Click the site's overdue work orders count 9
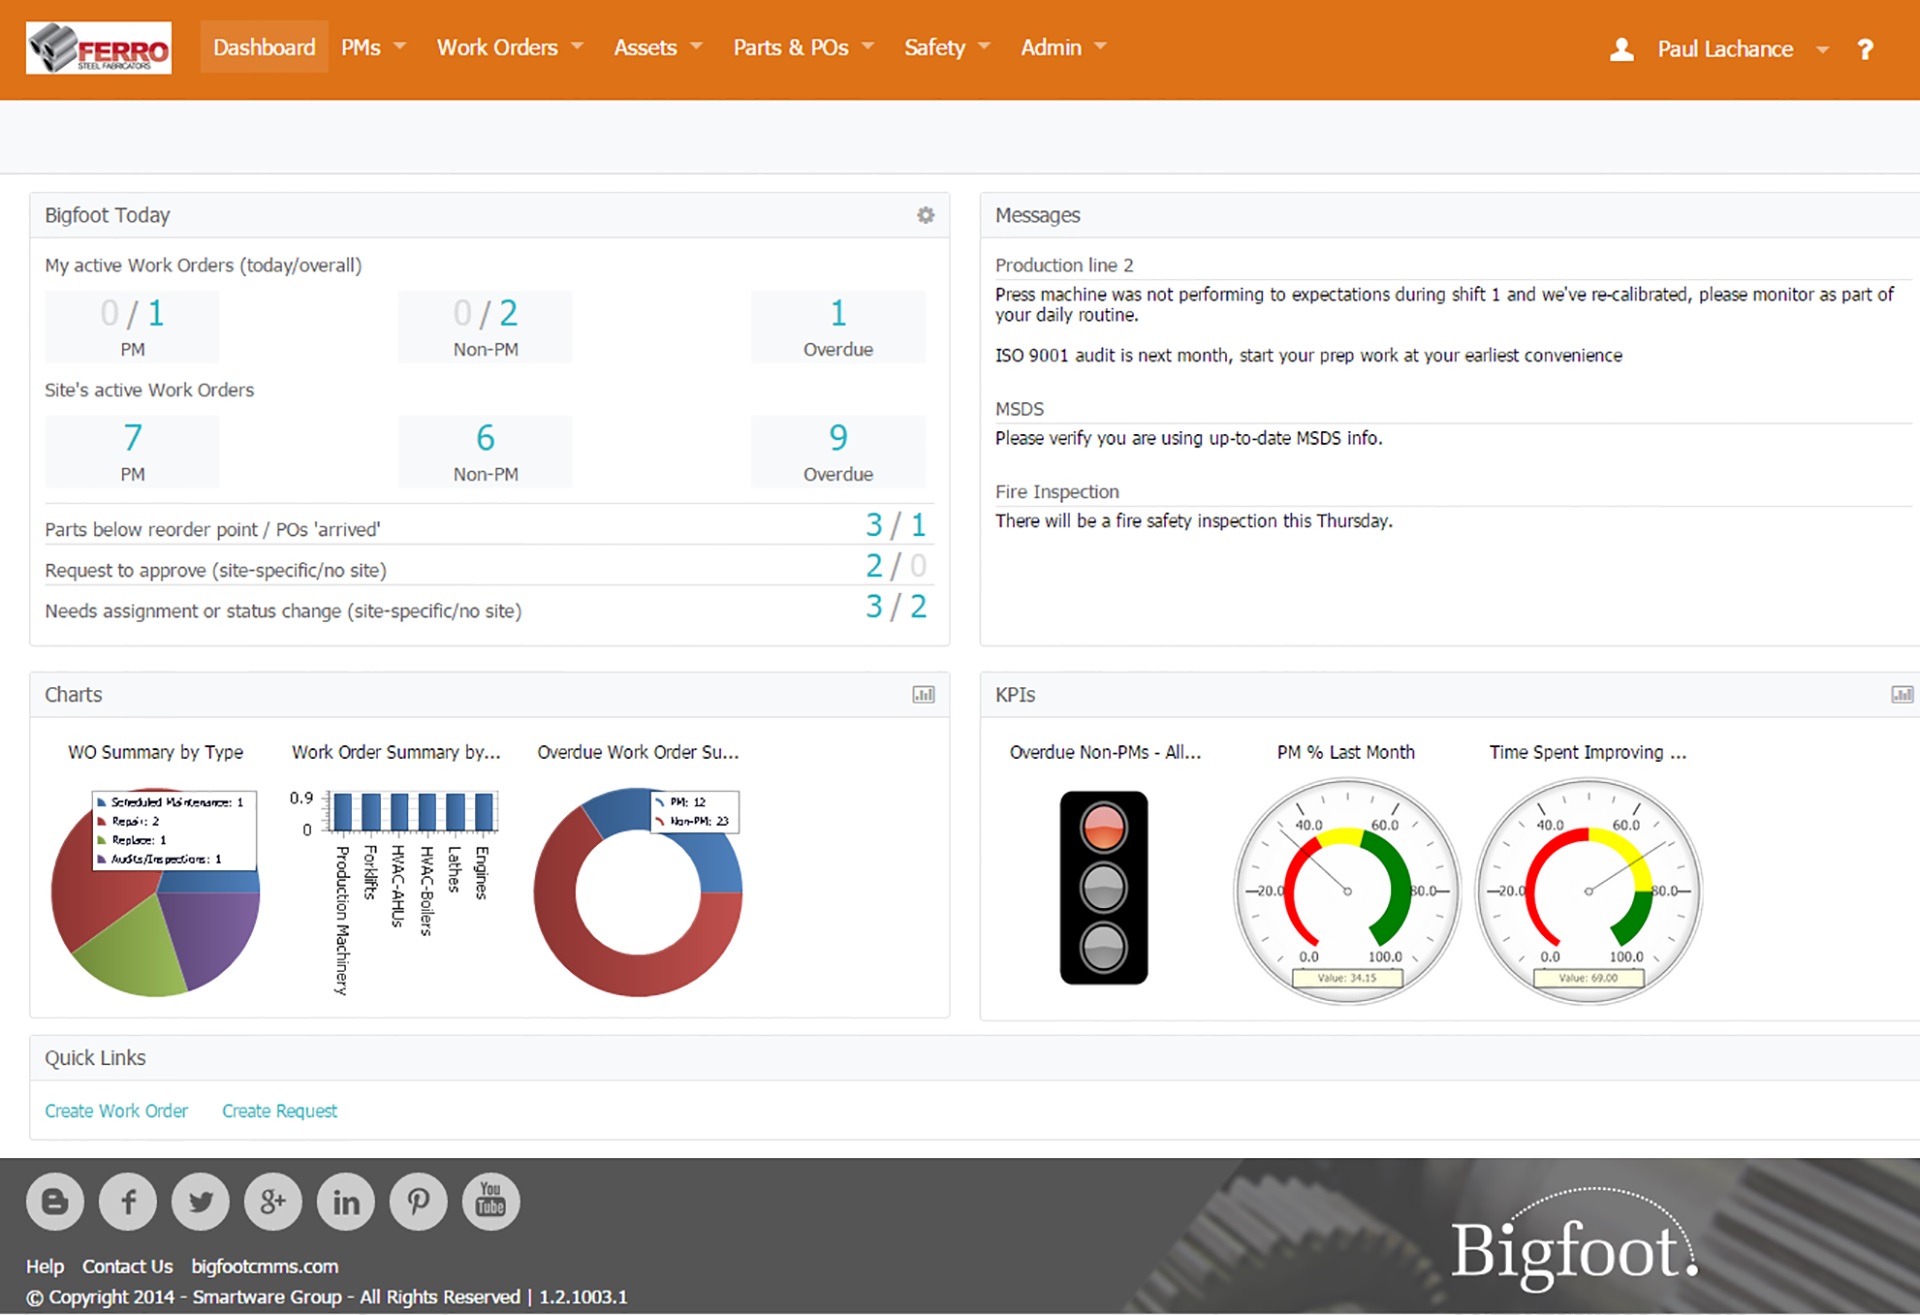Viewport: 1920px width, 1315px height. 838,438
